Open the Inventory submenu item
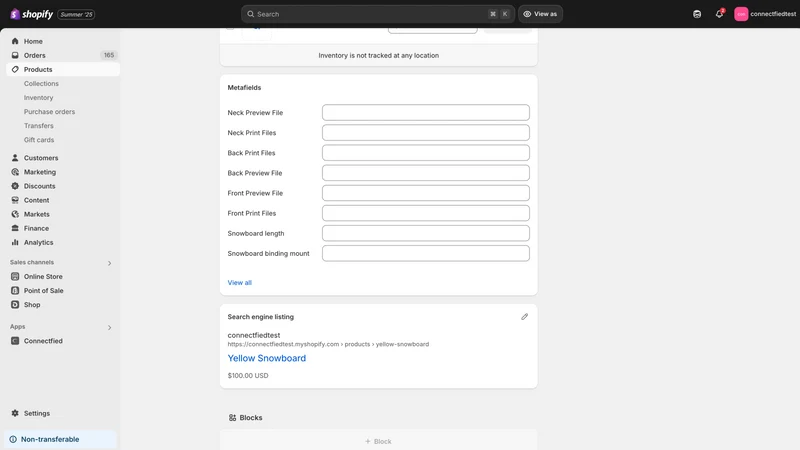 pyautogui.click(x=38, y=97)
